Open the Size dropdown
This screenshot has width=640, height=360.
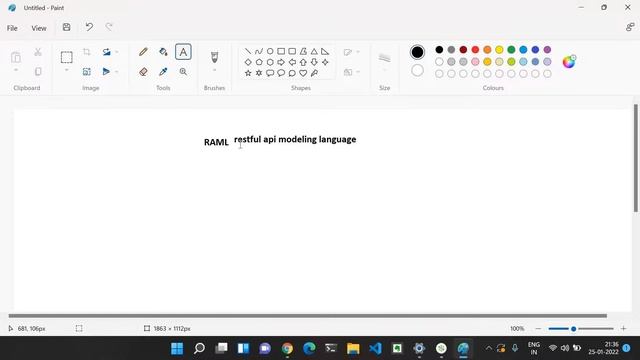coord(384,70)
